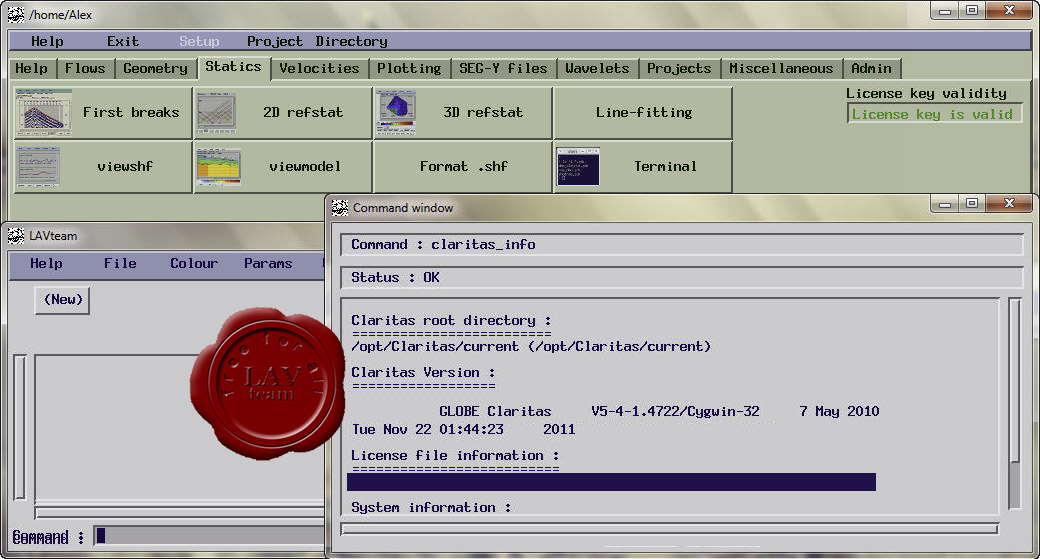The height and width of the screenshot is (559, 1040).
Task: Click 'Tue Nov 22 01:44:23 2011' line
Action: point(464,429)
